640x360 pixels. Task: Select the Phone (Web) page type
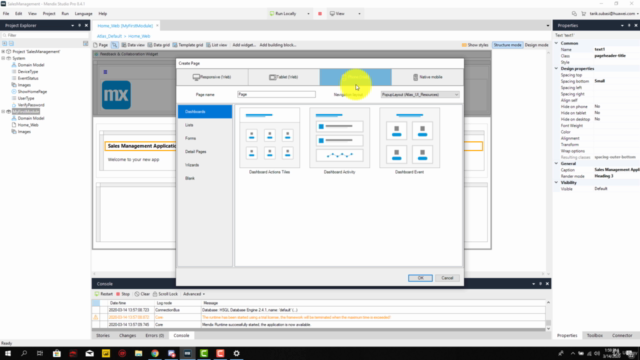[355, 77]
